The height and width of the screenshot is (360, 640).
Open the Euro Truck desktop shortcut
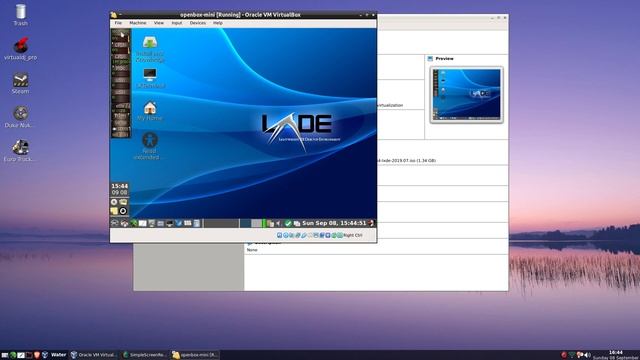coord(20,151)
